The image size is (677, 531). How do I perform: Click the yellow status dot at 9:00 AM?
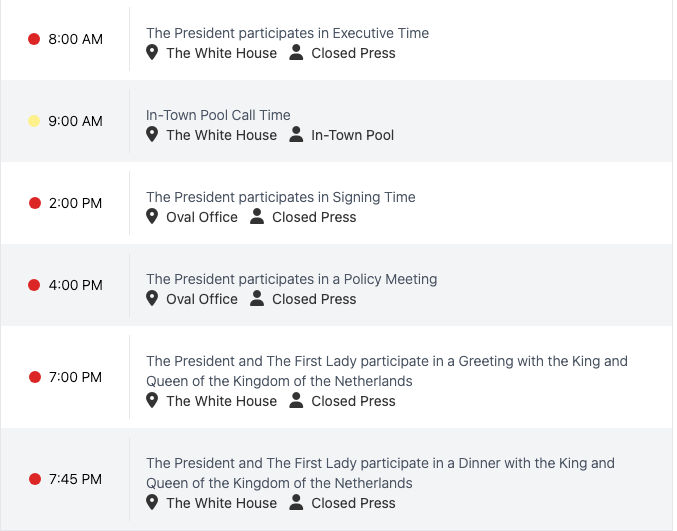tap(34, 122)
